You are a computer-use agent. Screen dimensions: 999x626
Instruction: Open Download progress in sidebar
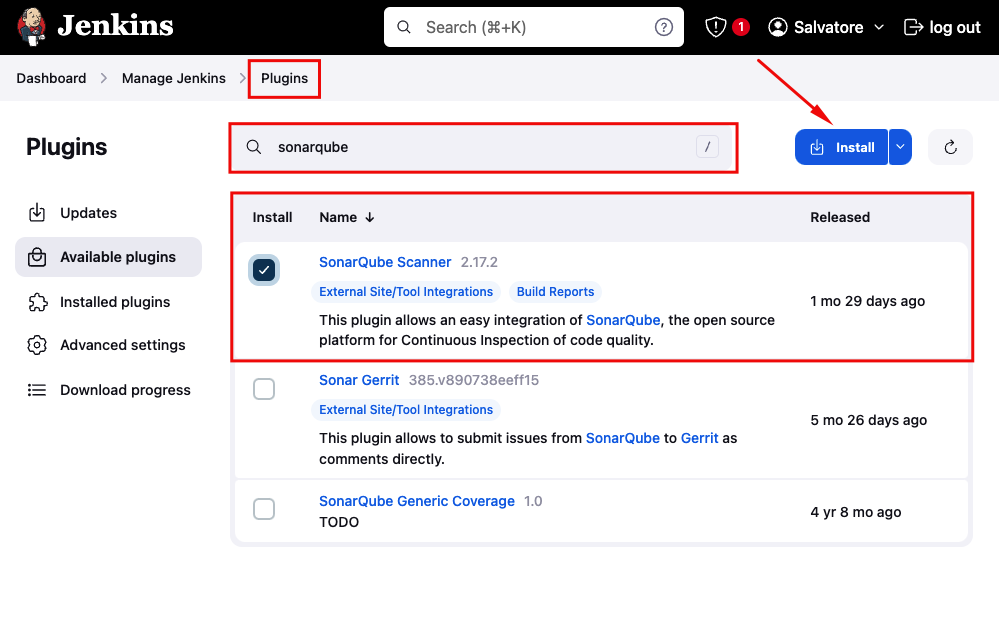tap(108, 390)
